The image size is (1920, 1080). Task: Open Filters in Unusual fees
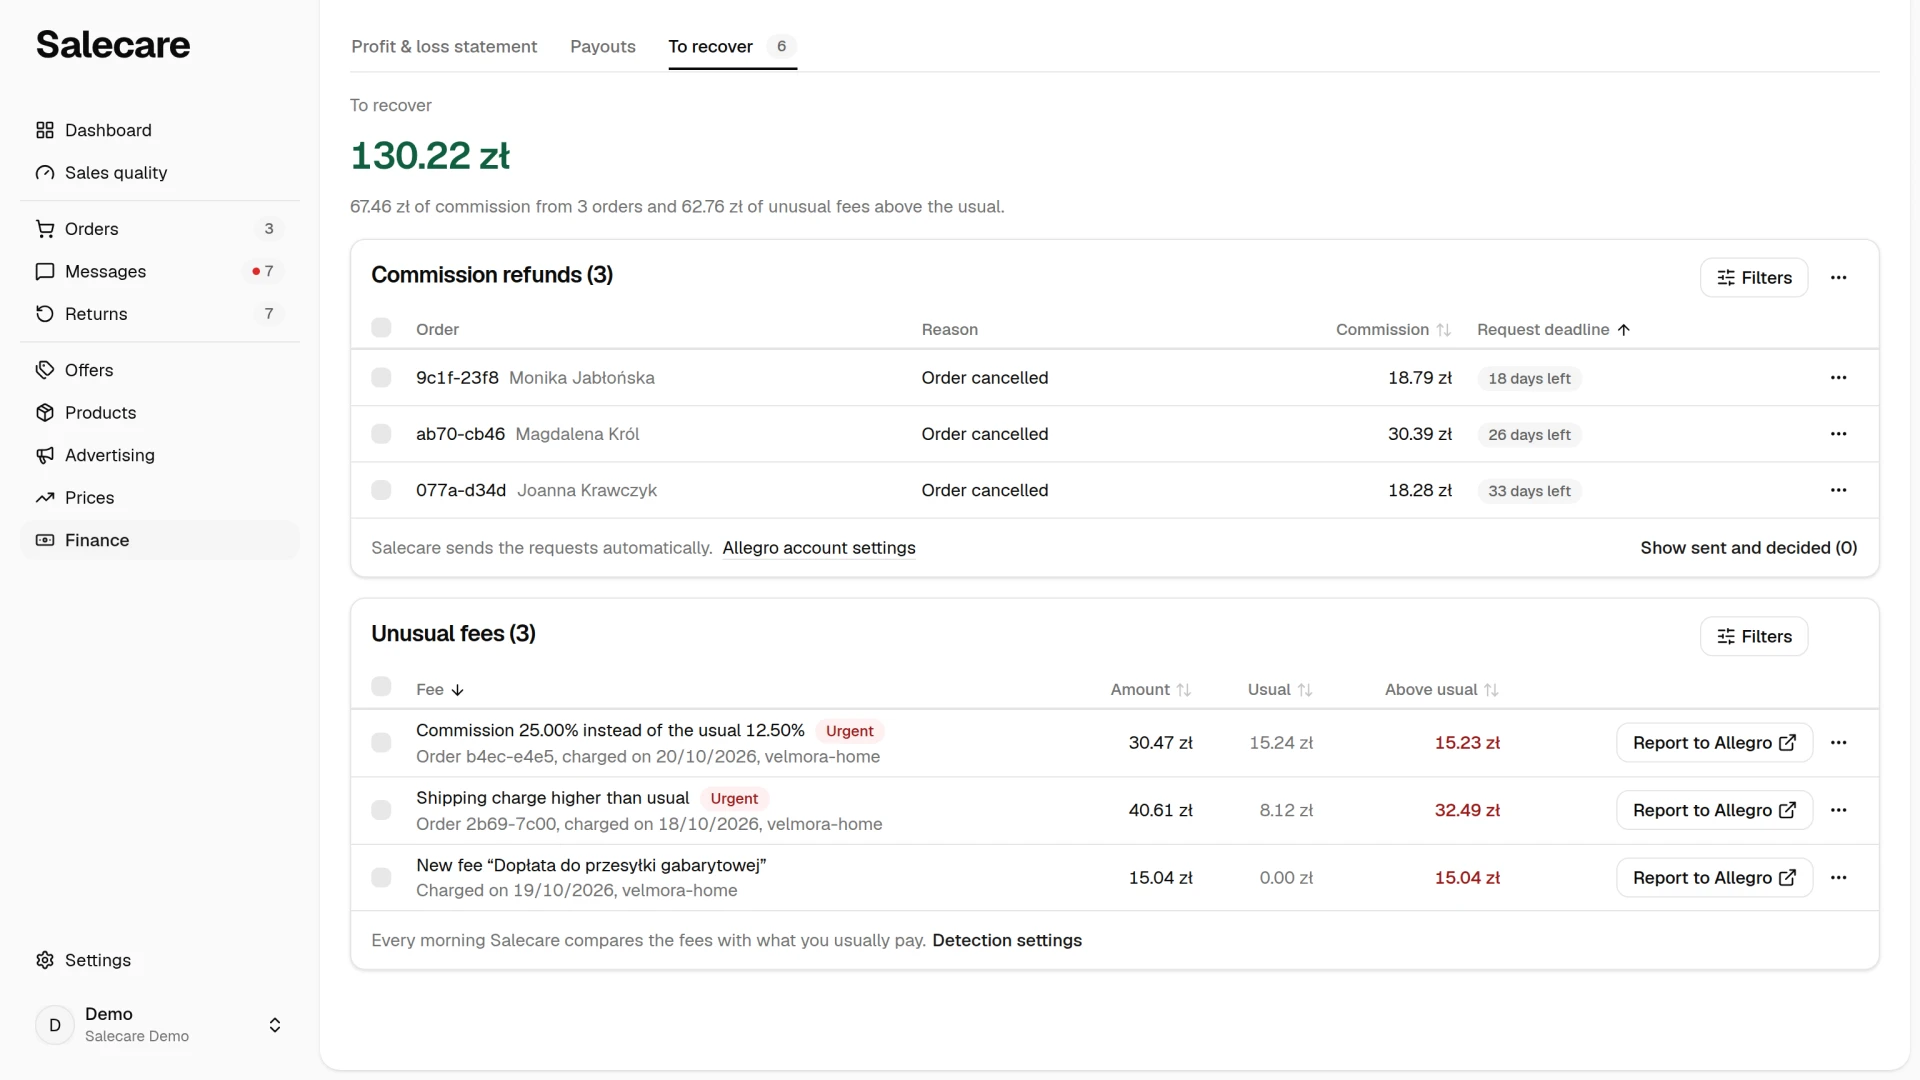click(x=1754, y=637)
